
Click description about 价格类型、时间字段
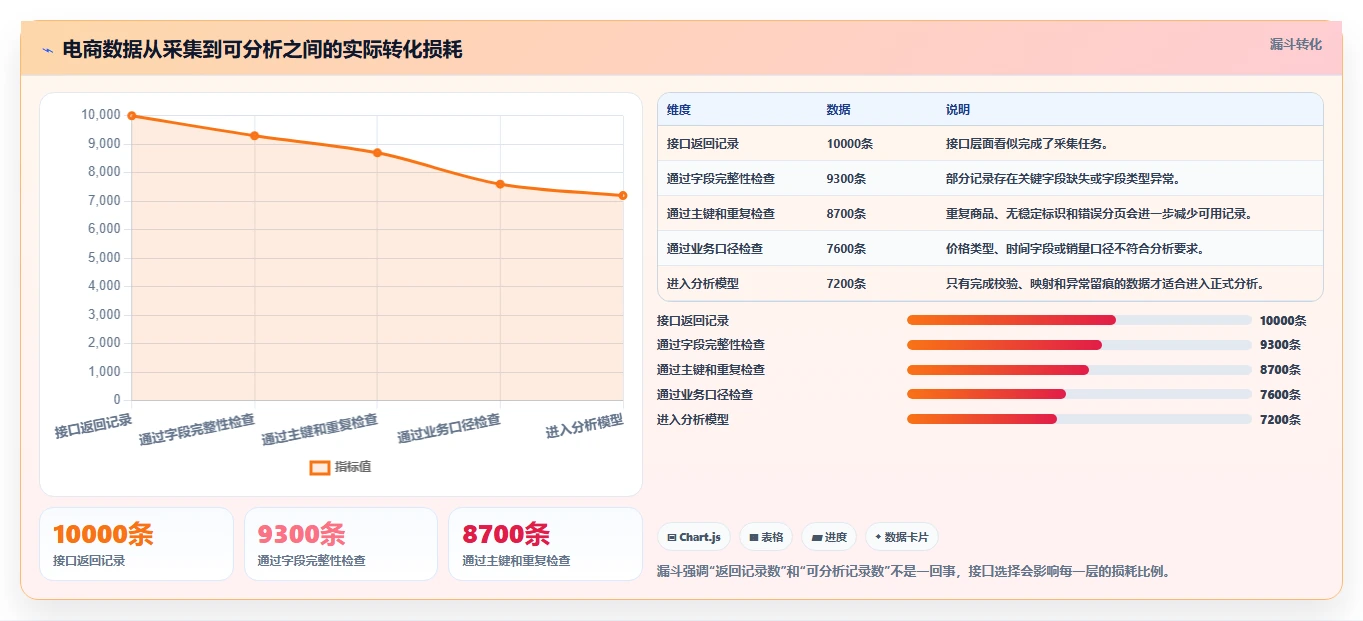[x=1075, y=249]
